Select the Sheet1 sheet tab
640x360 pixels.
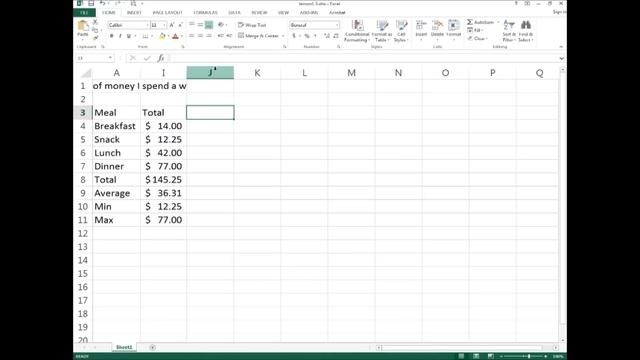point(124,347)
